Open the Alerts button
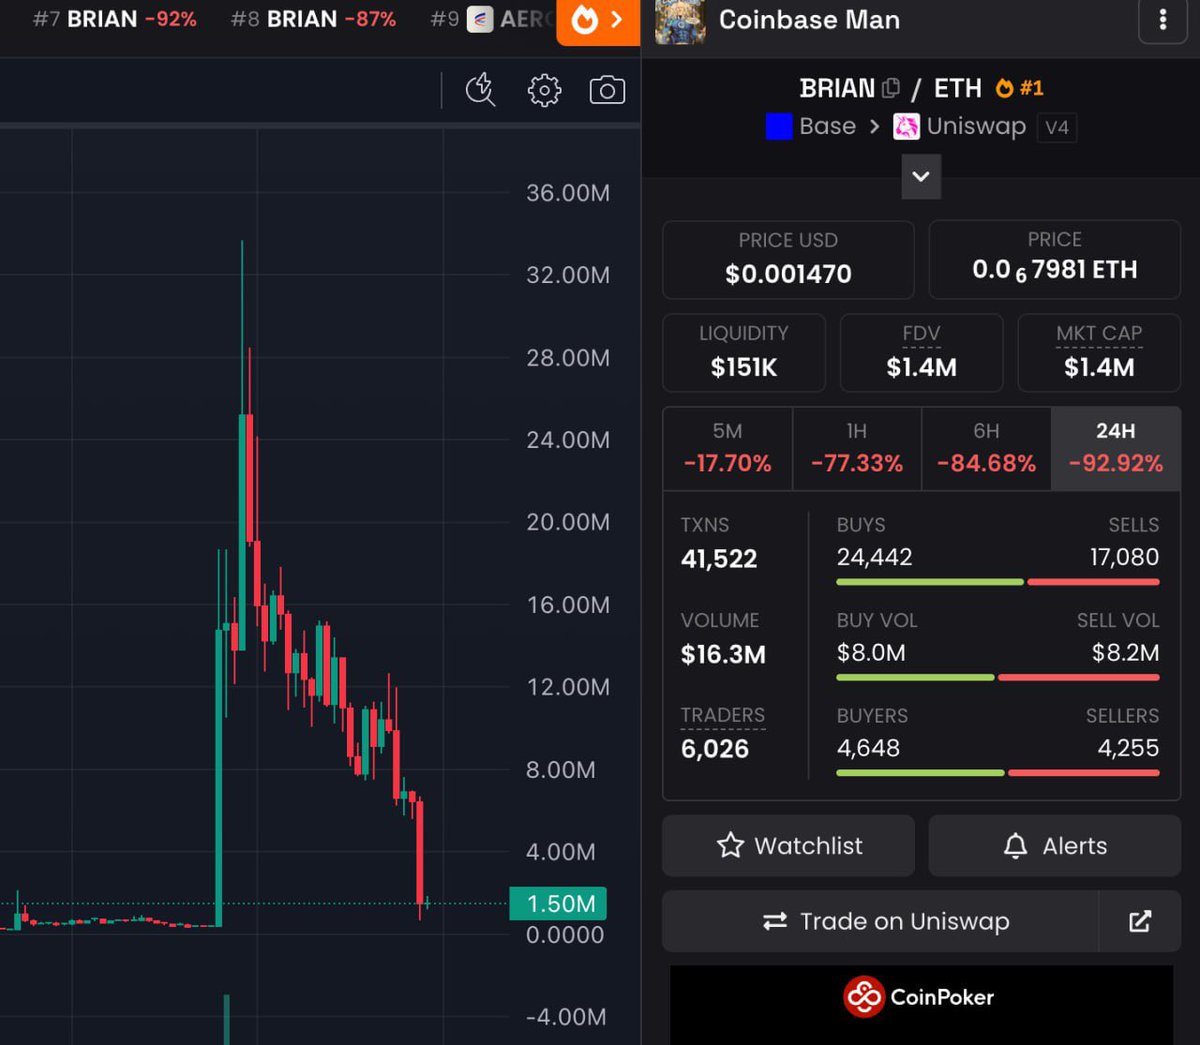 [x=1055, y=846]
